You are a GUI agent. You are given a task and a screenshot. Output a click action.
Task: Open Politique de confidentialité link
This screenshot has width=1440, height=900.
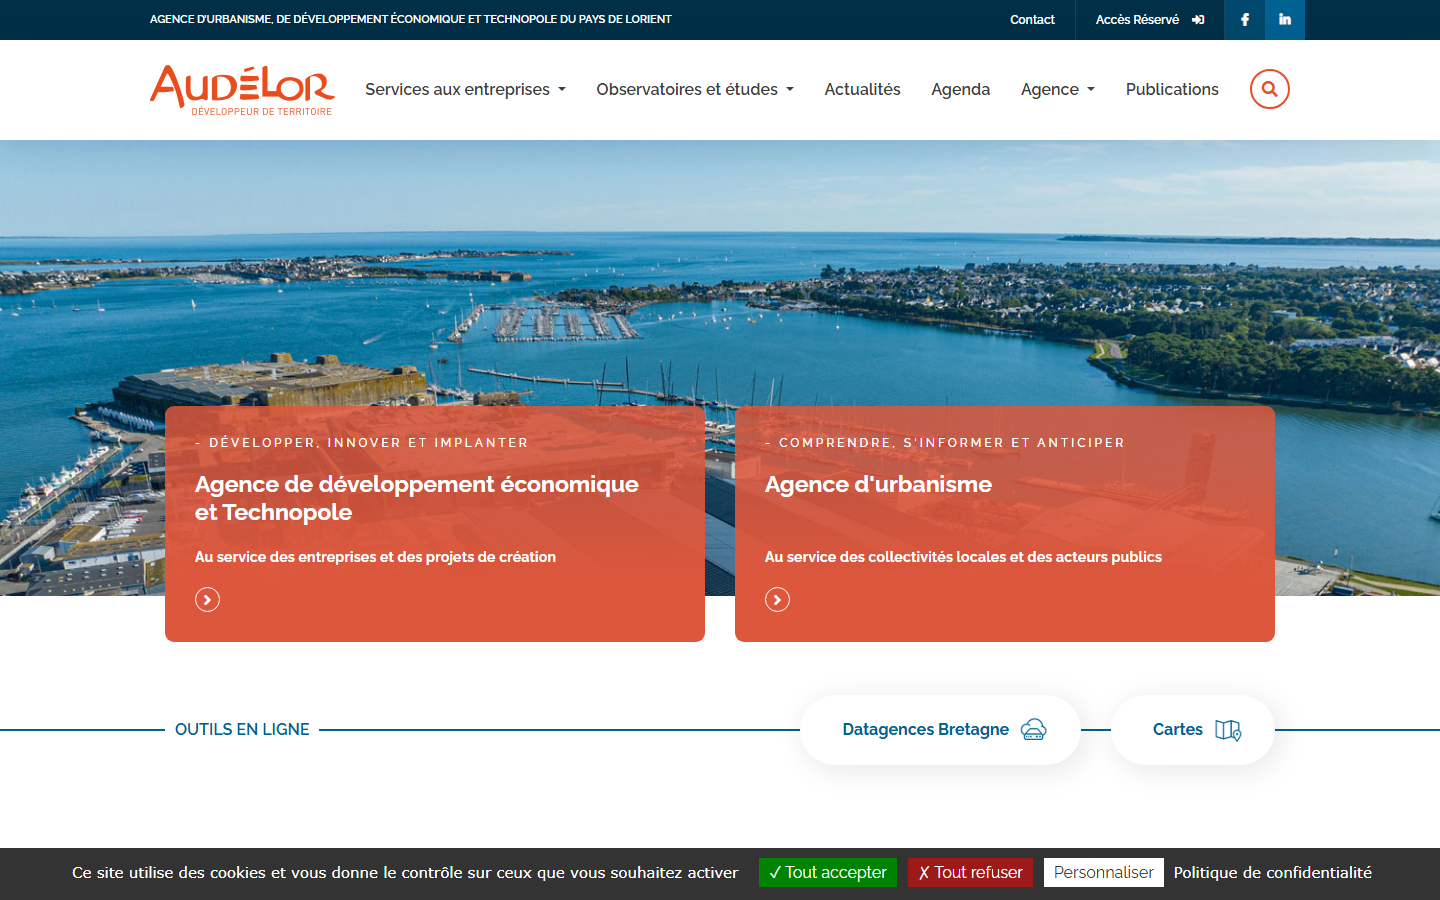coord(1272,872)
